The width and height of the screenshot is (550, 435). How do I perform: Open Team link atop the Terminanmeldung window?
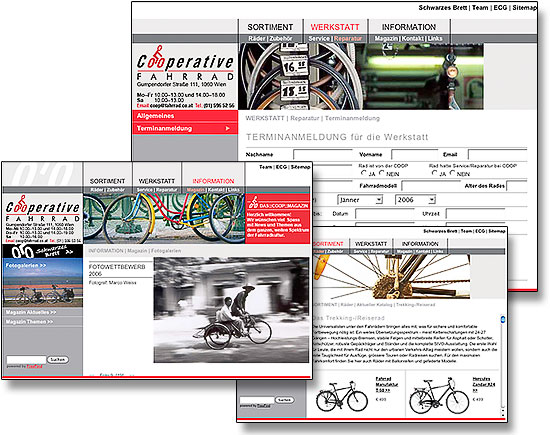point(480,7)
